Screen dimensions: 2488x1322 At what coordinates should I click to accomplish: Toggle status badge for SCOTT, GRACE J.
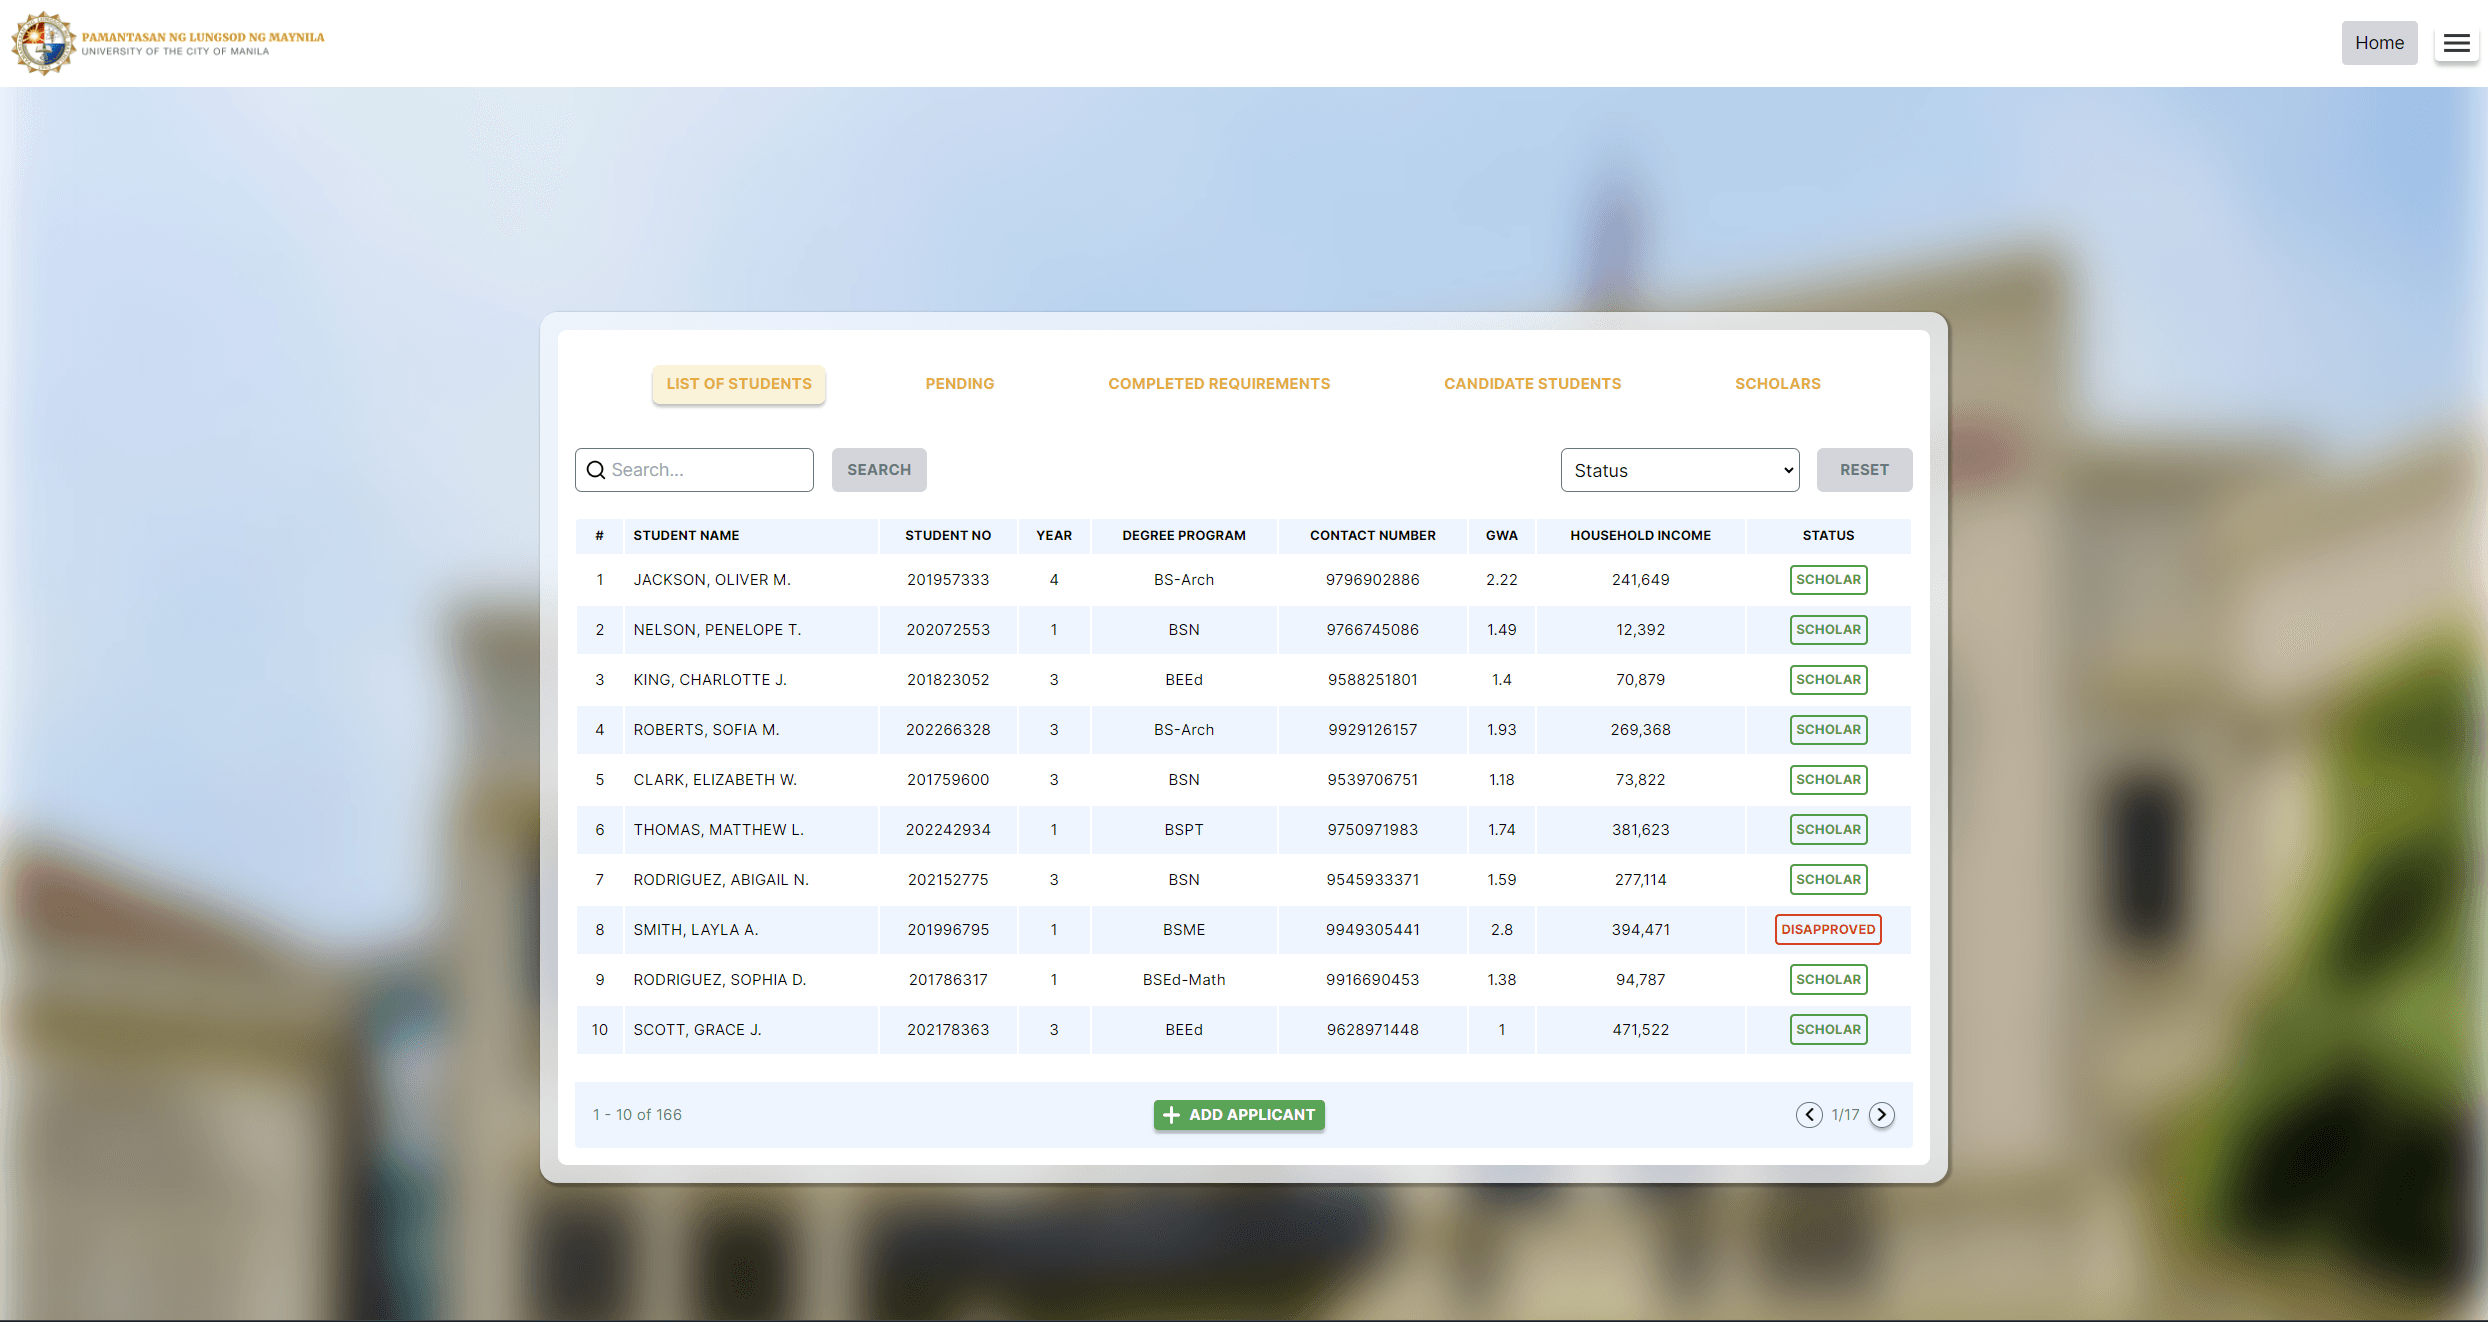pyautogui.click(x=1828, y=1029)
